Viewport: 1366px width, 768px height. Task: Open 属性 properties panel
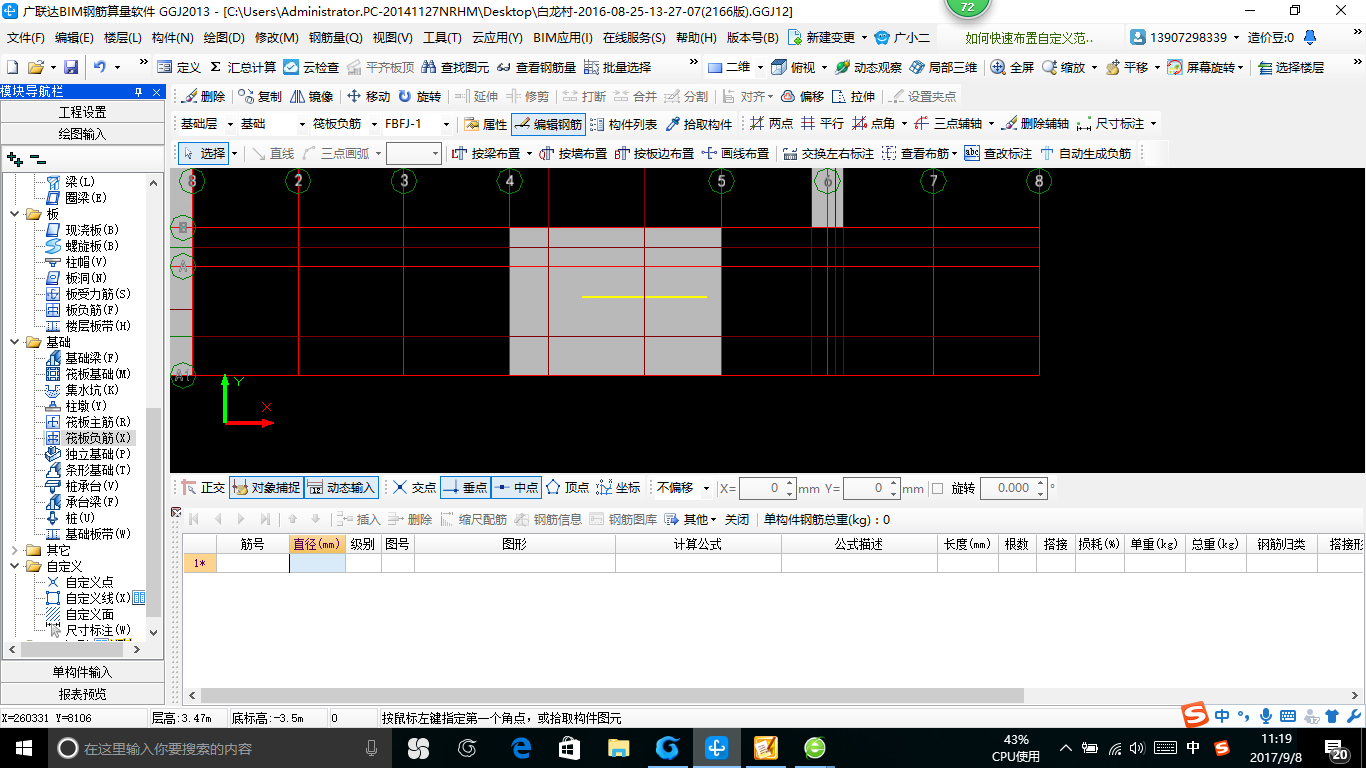486,124
